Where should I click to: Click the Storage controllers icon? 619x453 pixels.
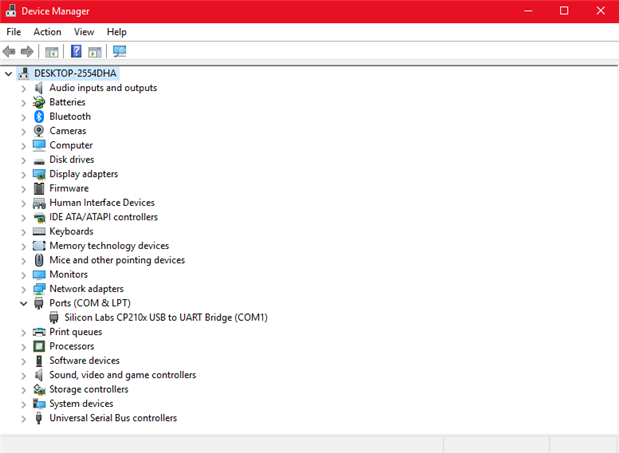coord(39,389)
